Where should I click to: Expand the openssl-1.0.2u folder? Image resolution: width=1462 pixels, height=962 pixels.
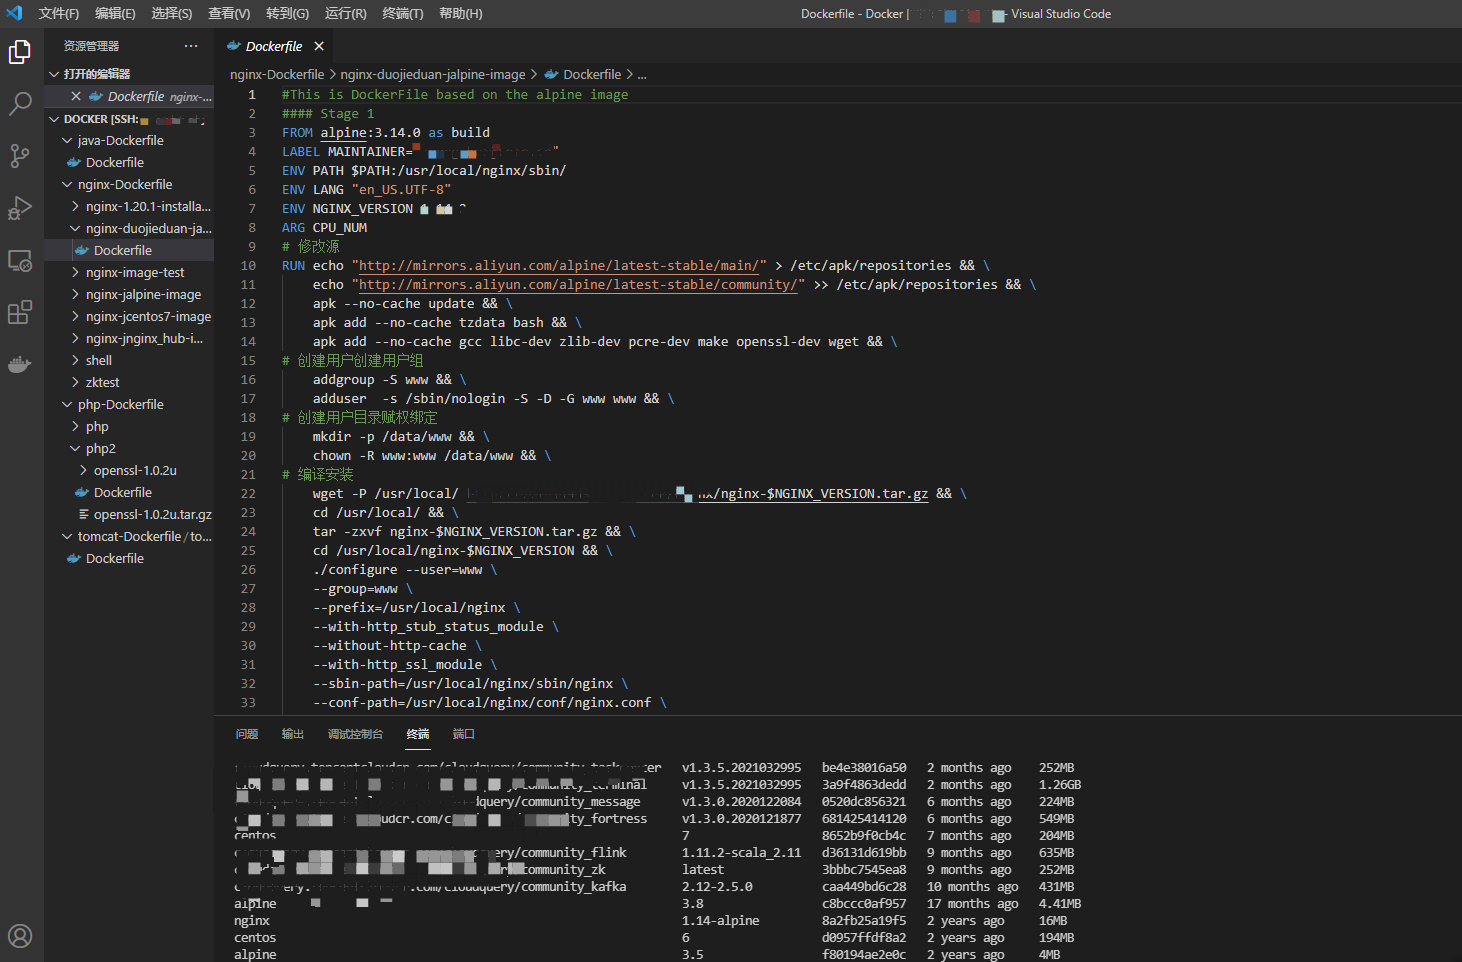[135, 470]
